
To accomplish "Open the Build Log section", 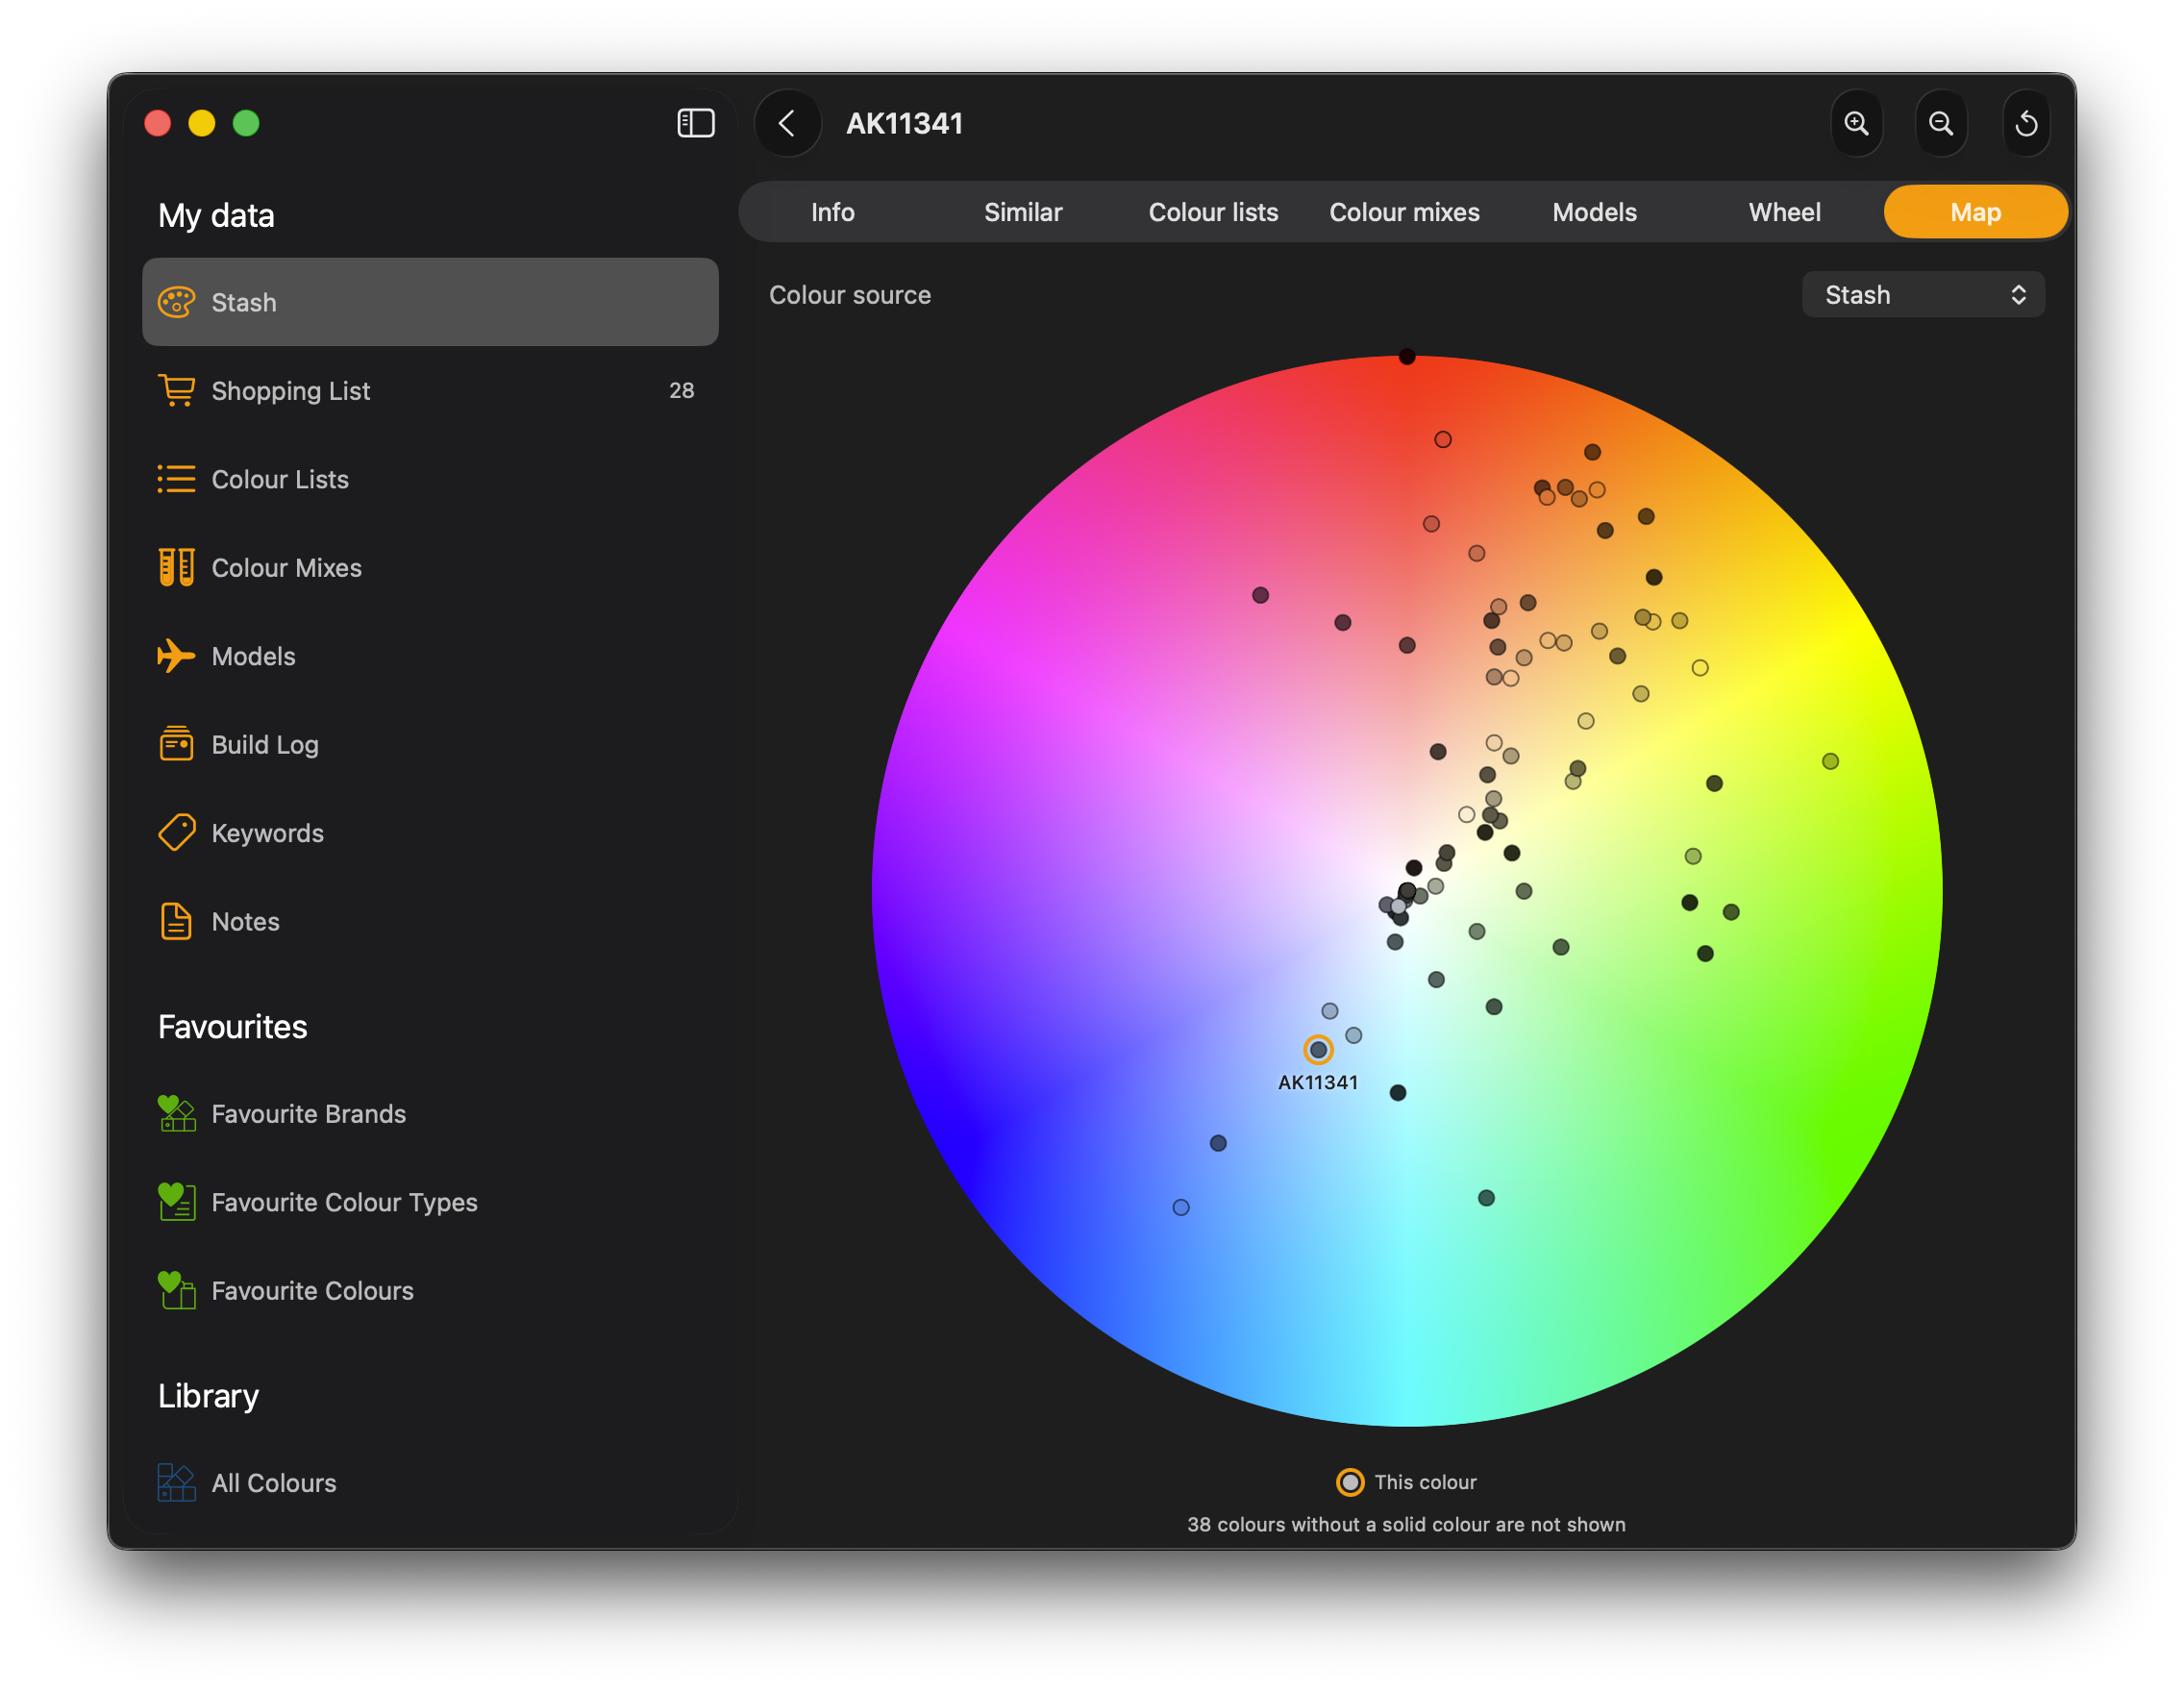I will click(430, 744).
